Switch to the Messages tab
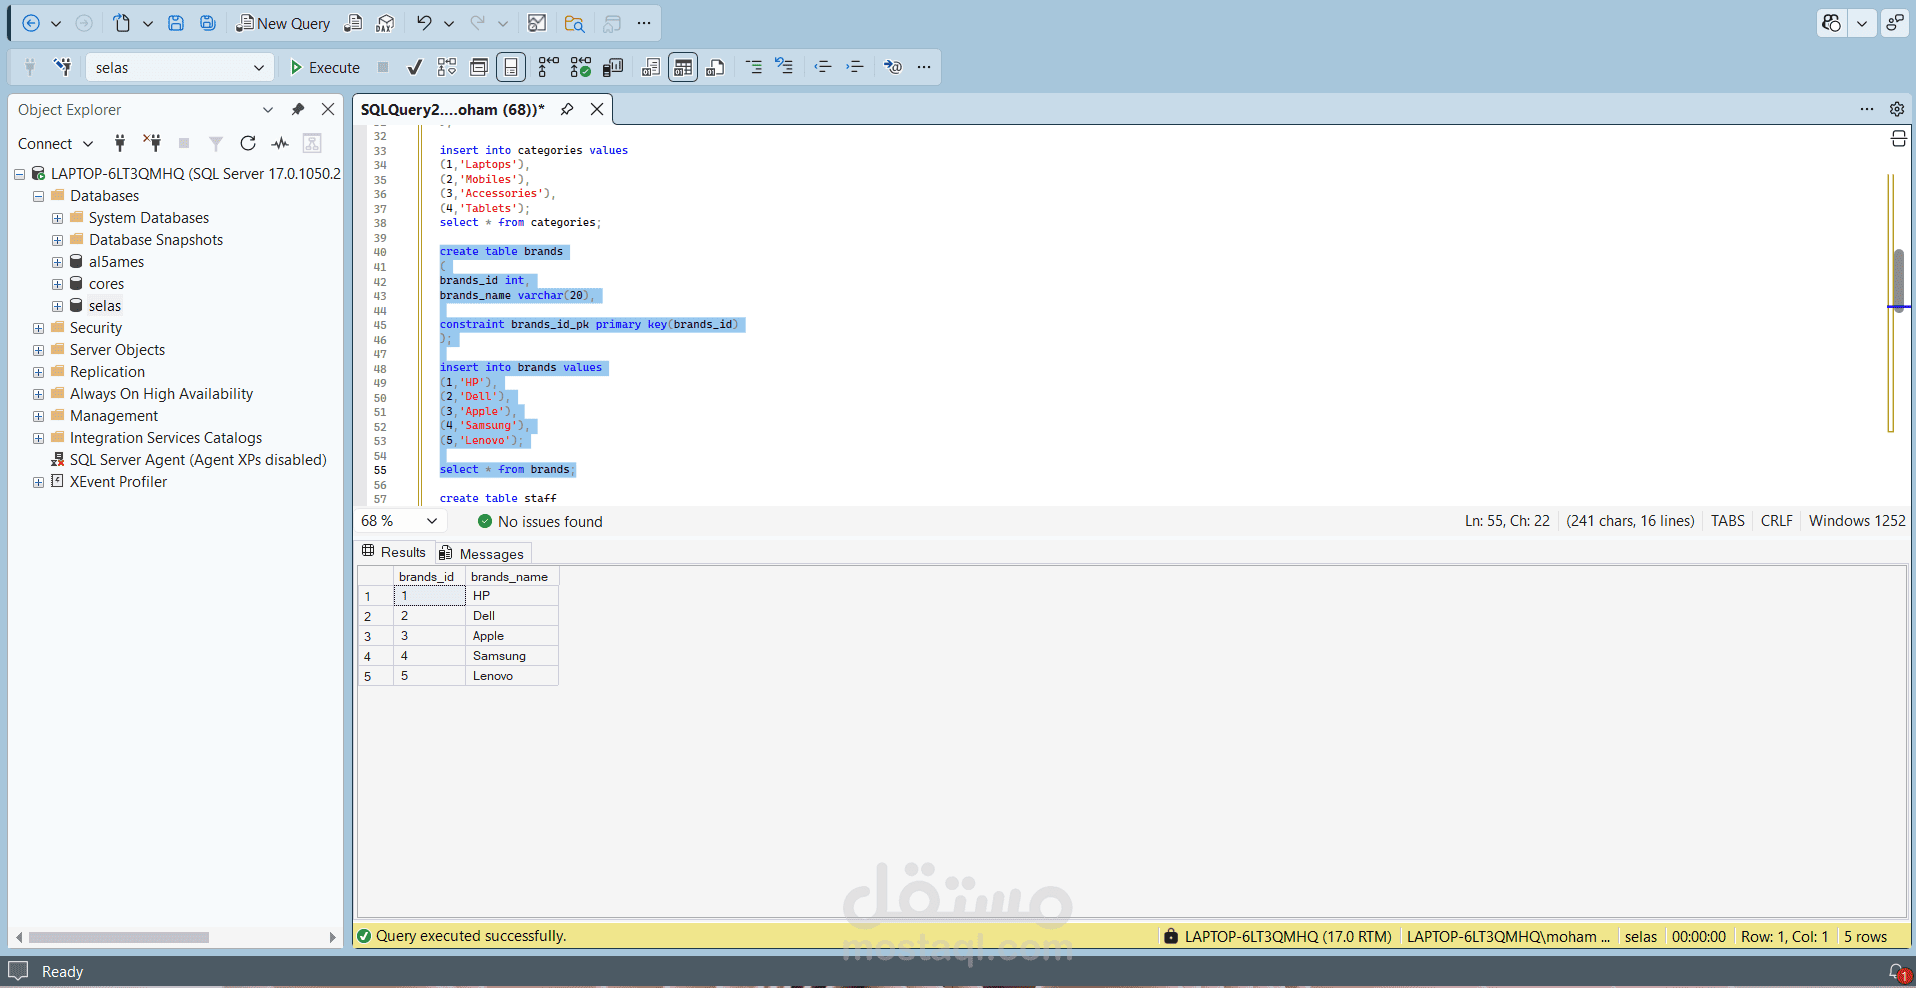 click(x=482, y=553)
